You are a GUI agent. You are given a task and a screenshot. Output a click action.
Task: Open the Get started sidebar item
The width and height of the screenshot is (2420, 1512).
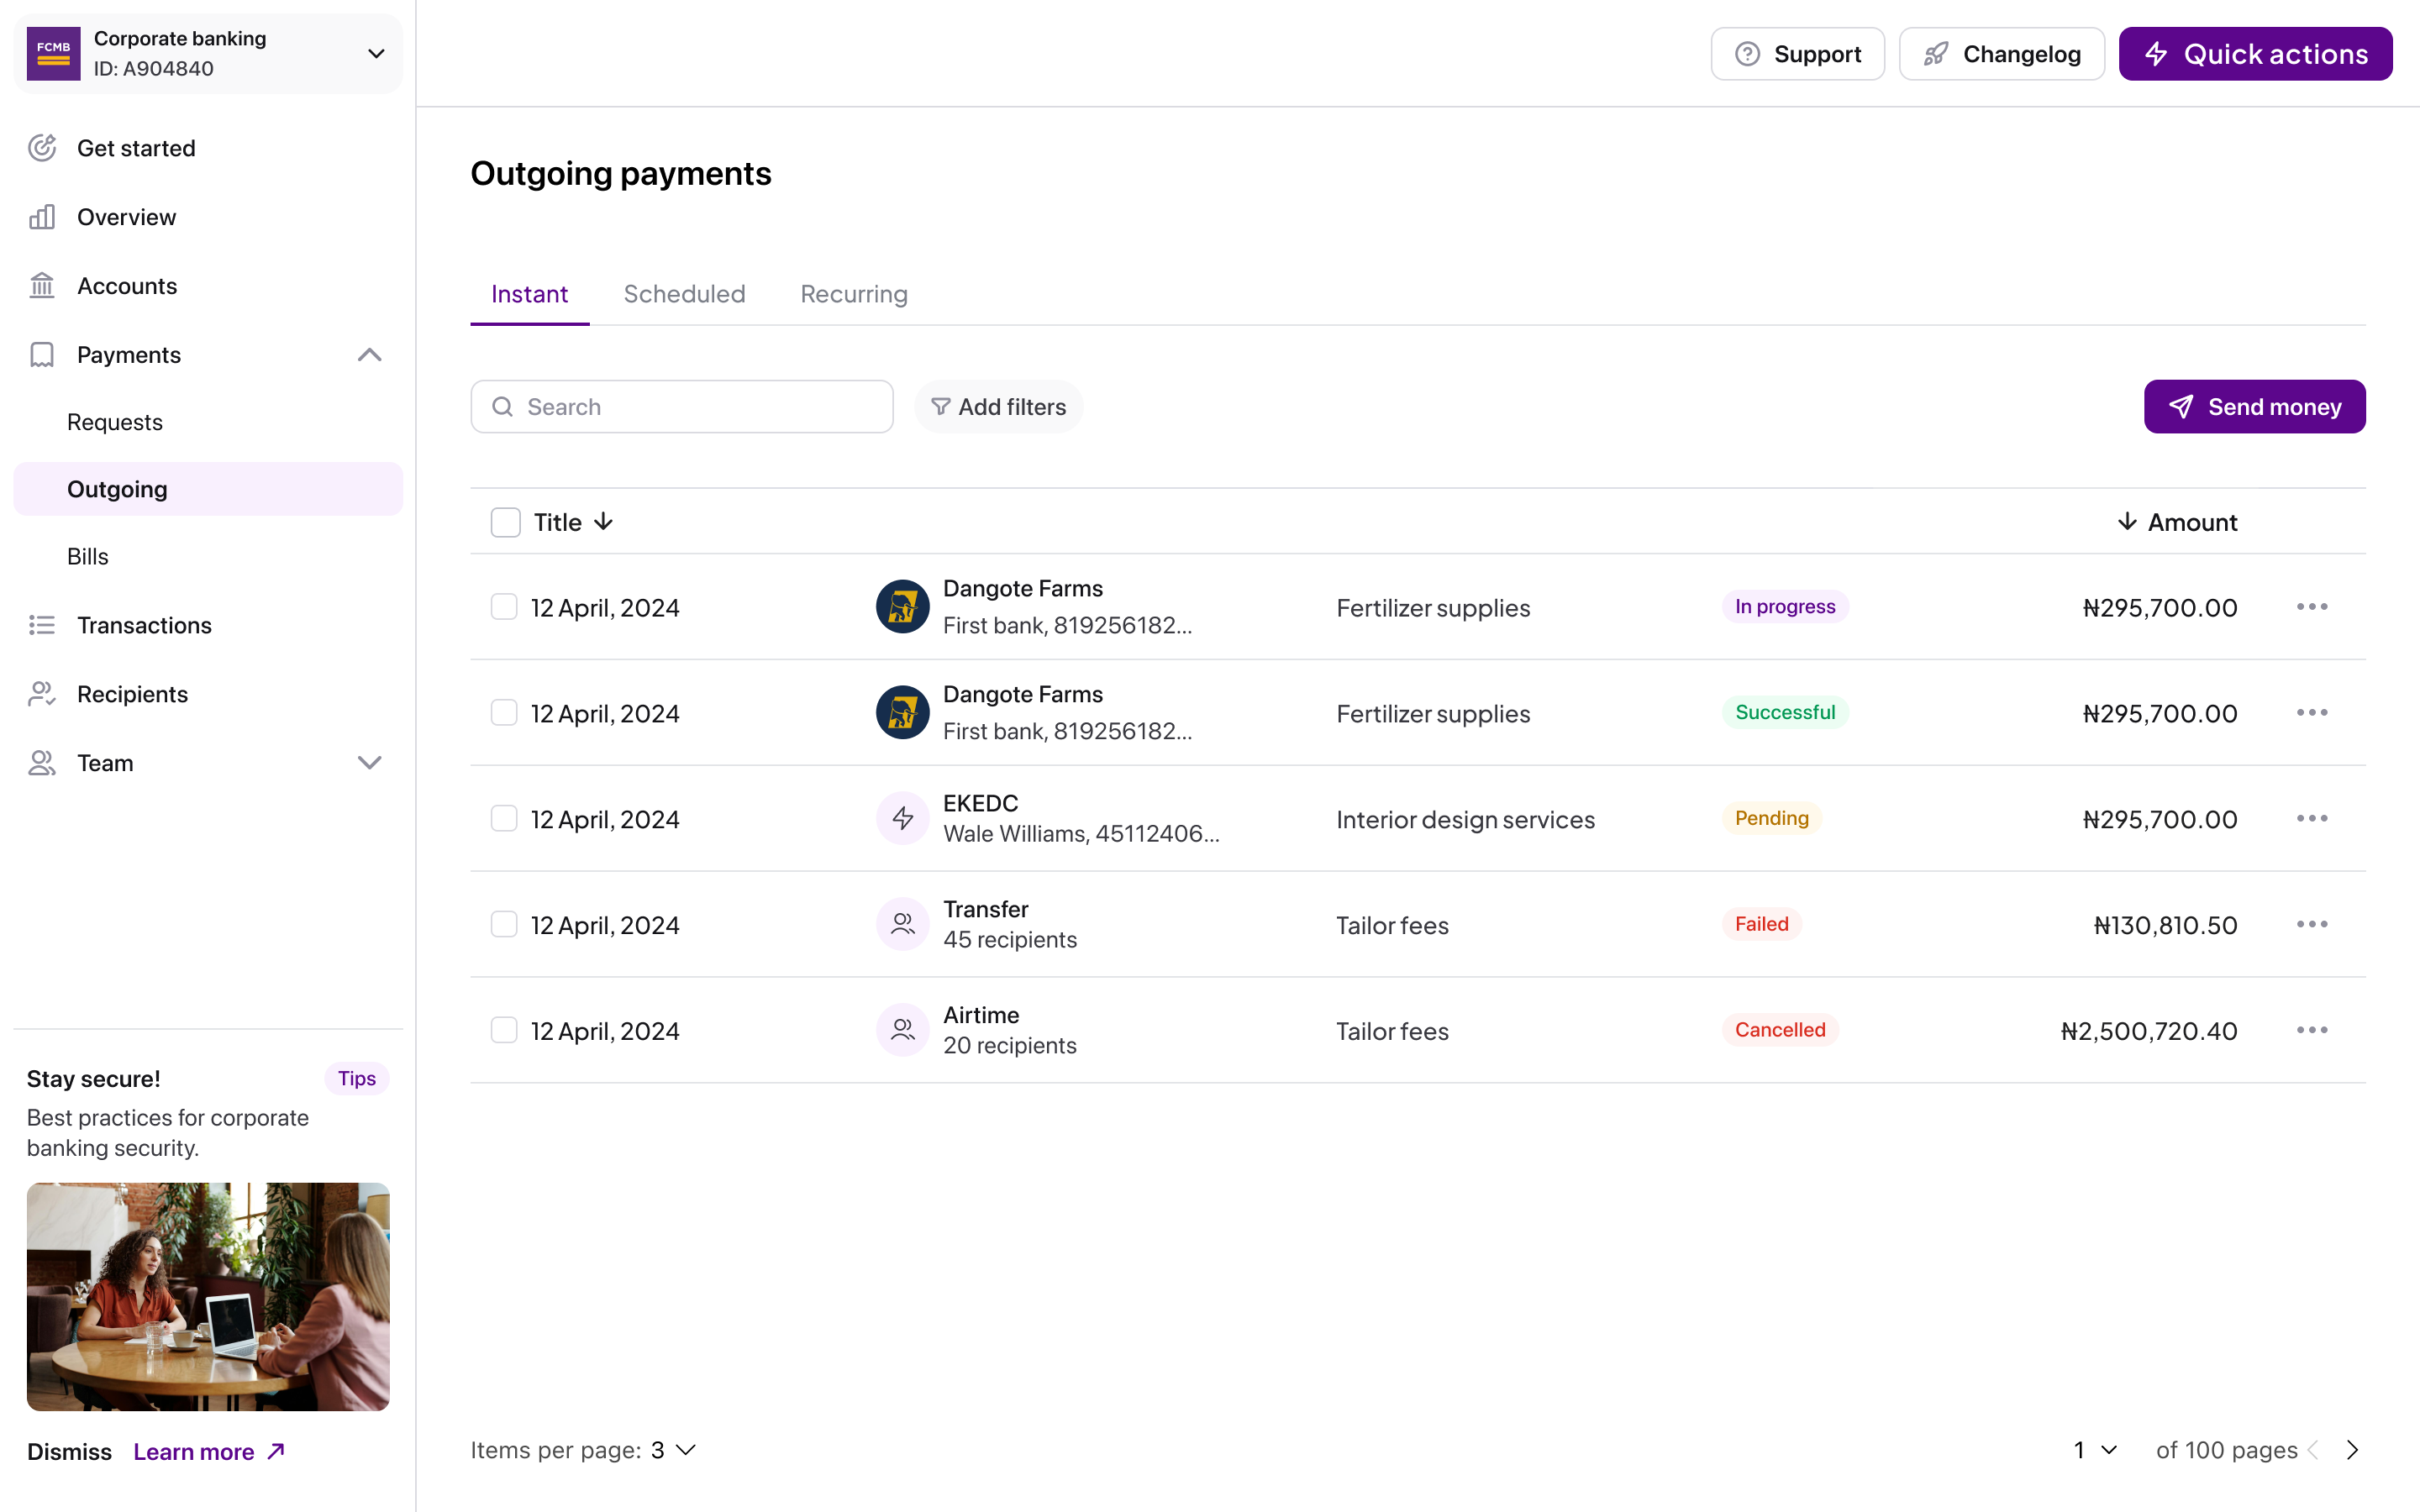208,148
